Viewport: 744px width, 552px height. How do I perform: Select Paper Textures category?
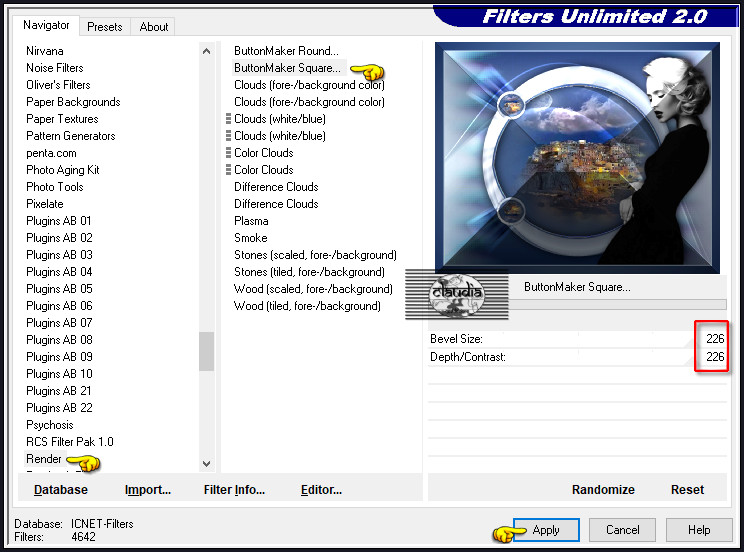point(62,119)
